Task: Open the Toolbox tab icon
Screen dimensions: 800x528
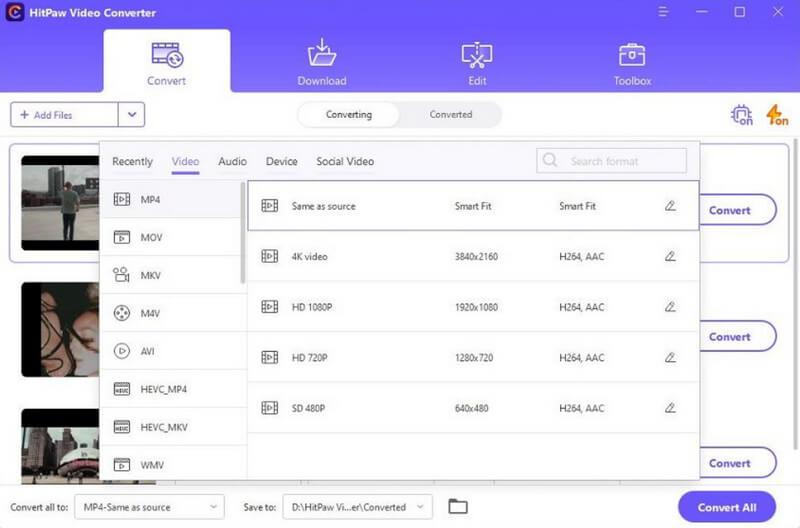Action: [x=632, y=55]
